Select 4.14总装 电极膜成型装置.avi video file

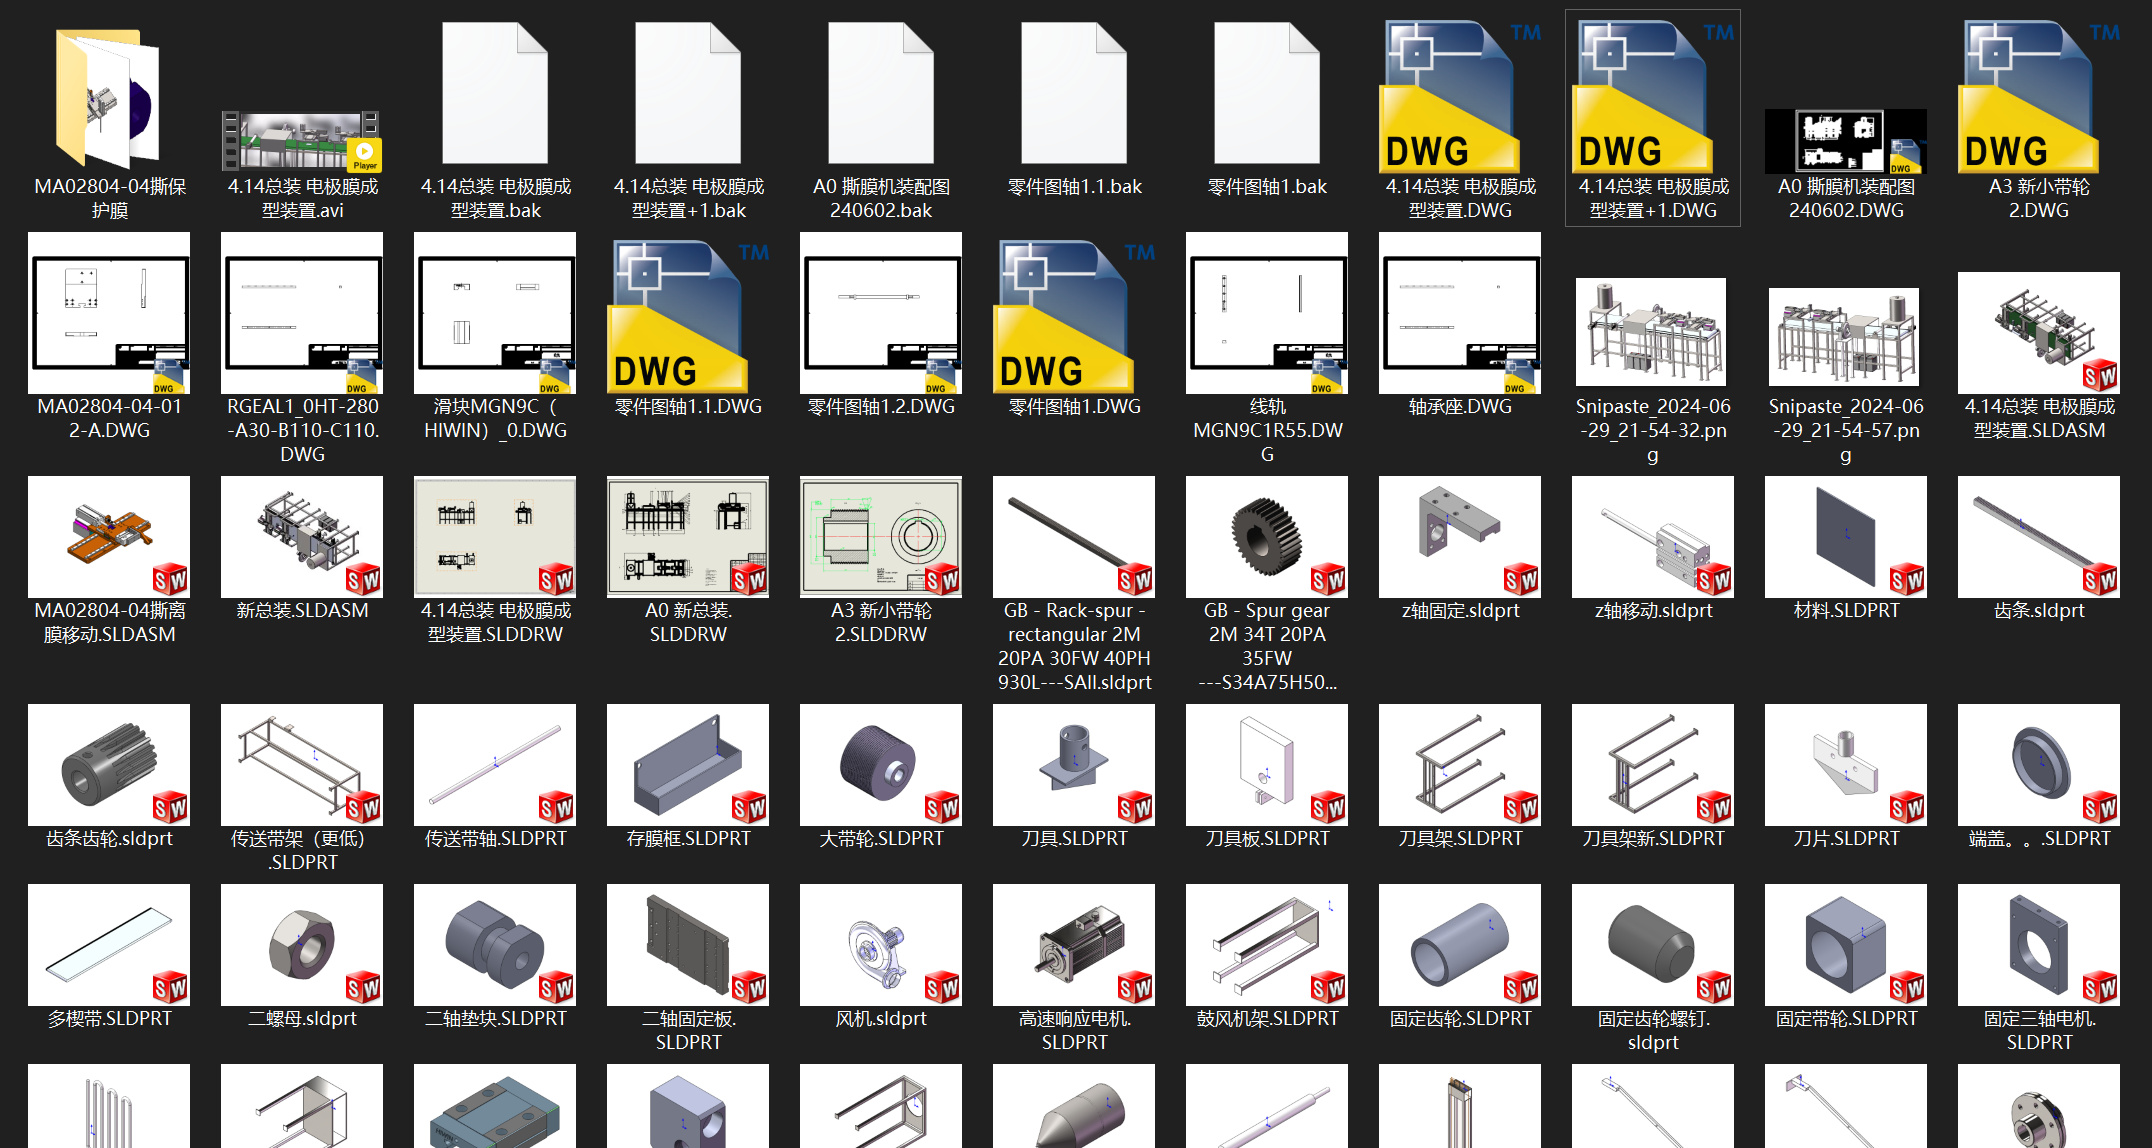[302, 140]
